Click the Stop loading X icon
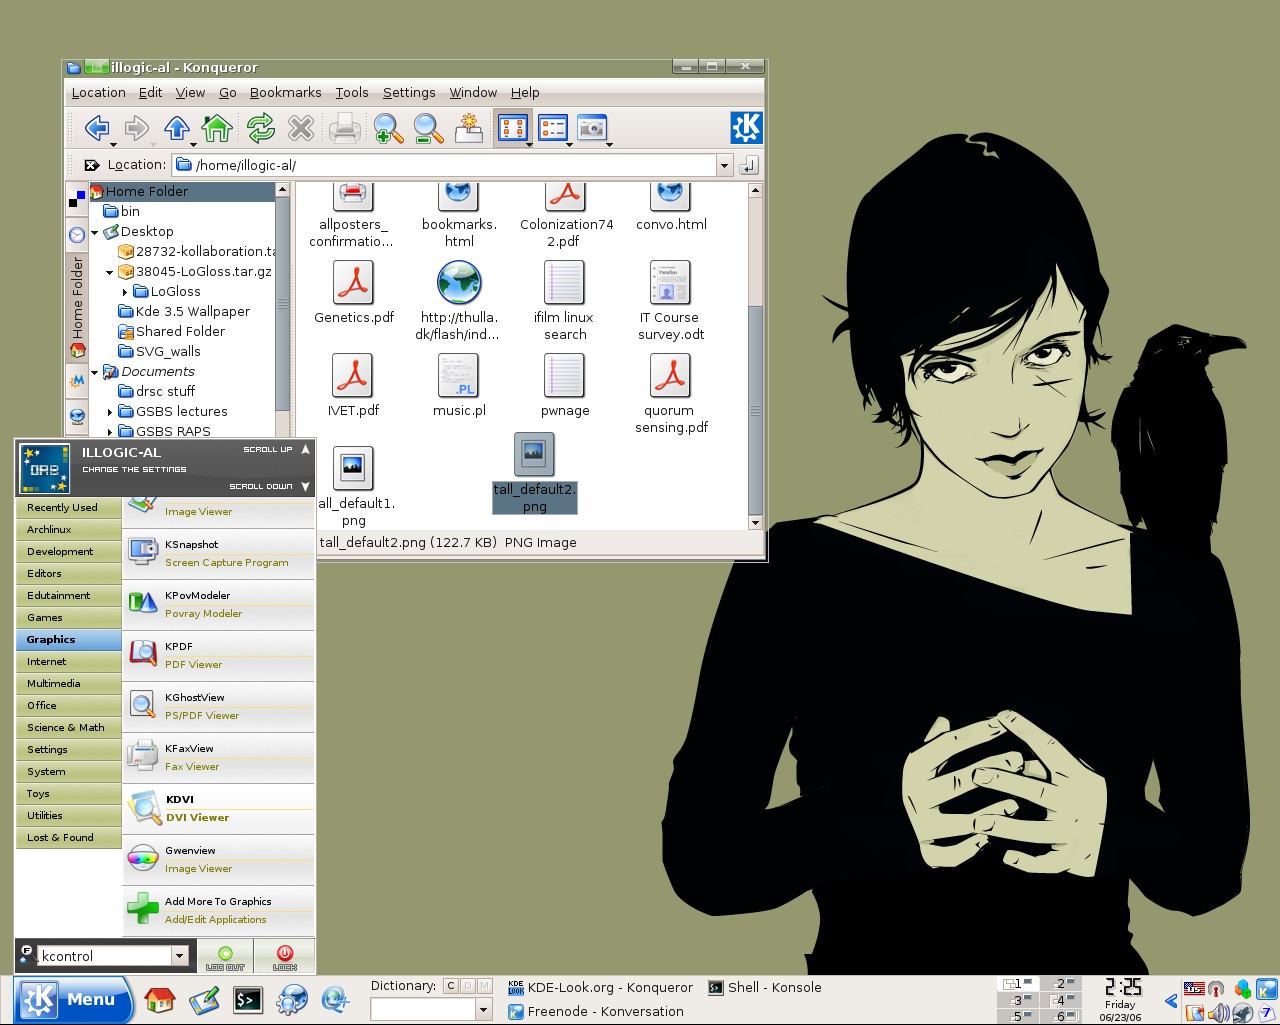1280x1025 pixels. click(x=301, y=128)
